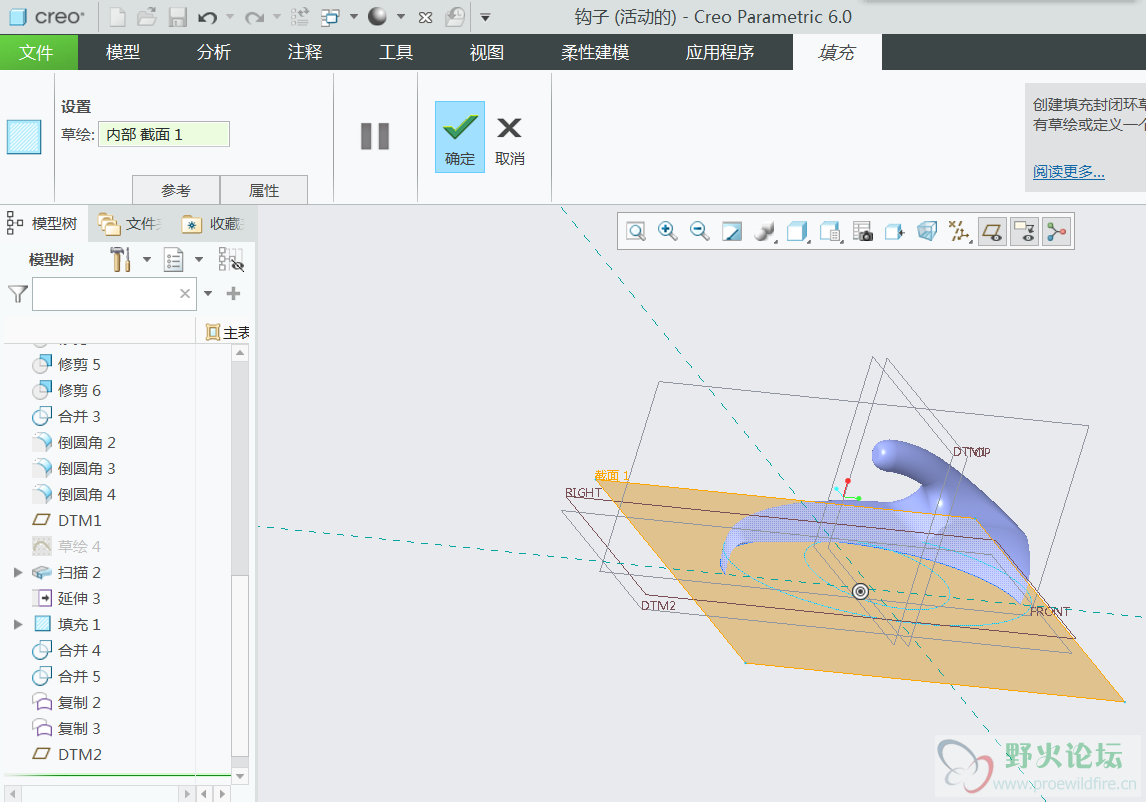Click the Zoom In magnifier icon
This screenshot has height=802, width=1146.
(x=667, y=232)
